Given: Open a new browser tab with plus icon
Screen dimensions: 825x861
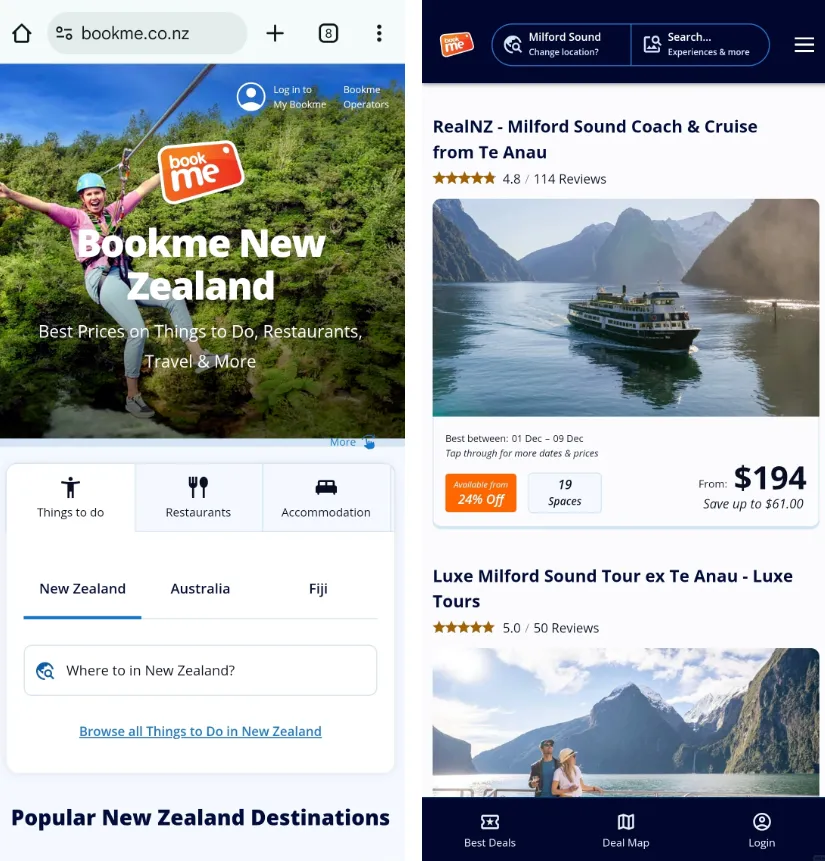Looking at the screenshot, I should tap(275, 33).
